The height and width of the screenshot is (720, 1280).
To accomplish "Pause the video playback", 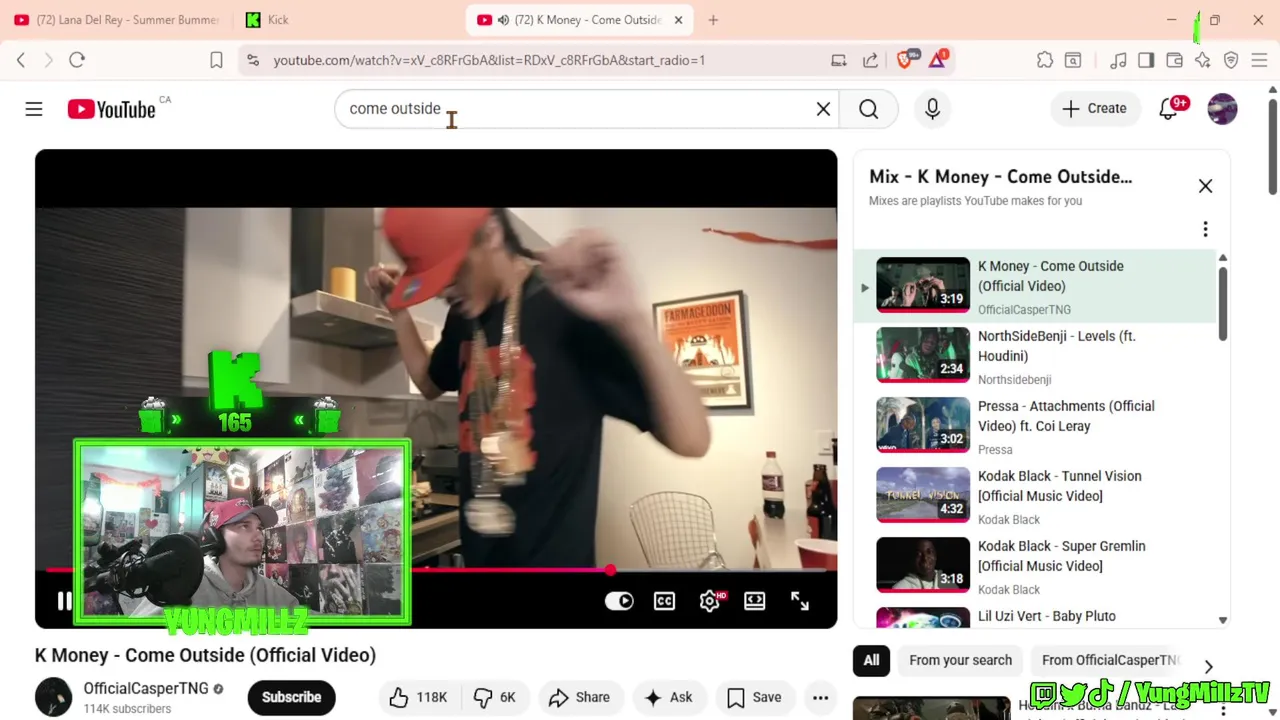I will click(64, 600).
